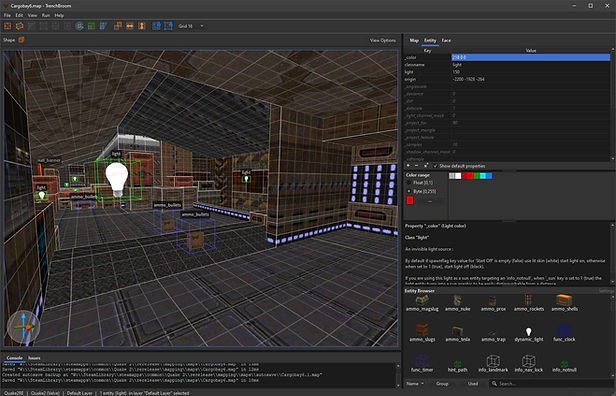Activate the Shear objects tool

103,26
